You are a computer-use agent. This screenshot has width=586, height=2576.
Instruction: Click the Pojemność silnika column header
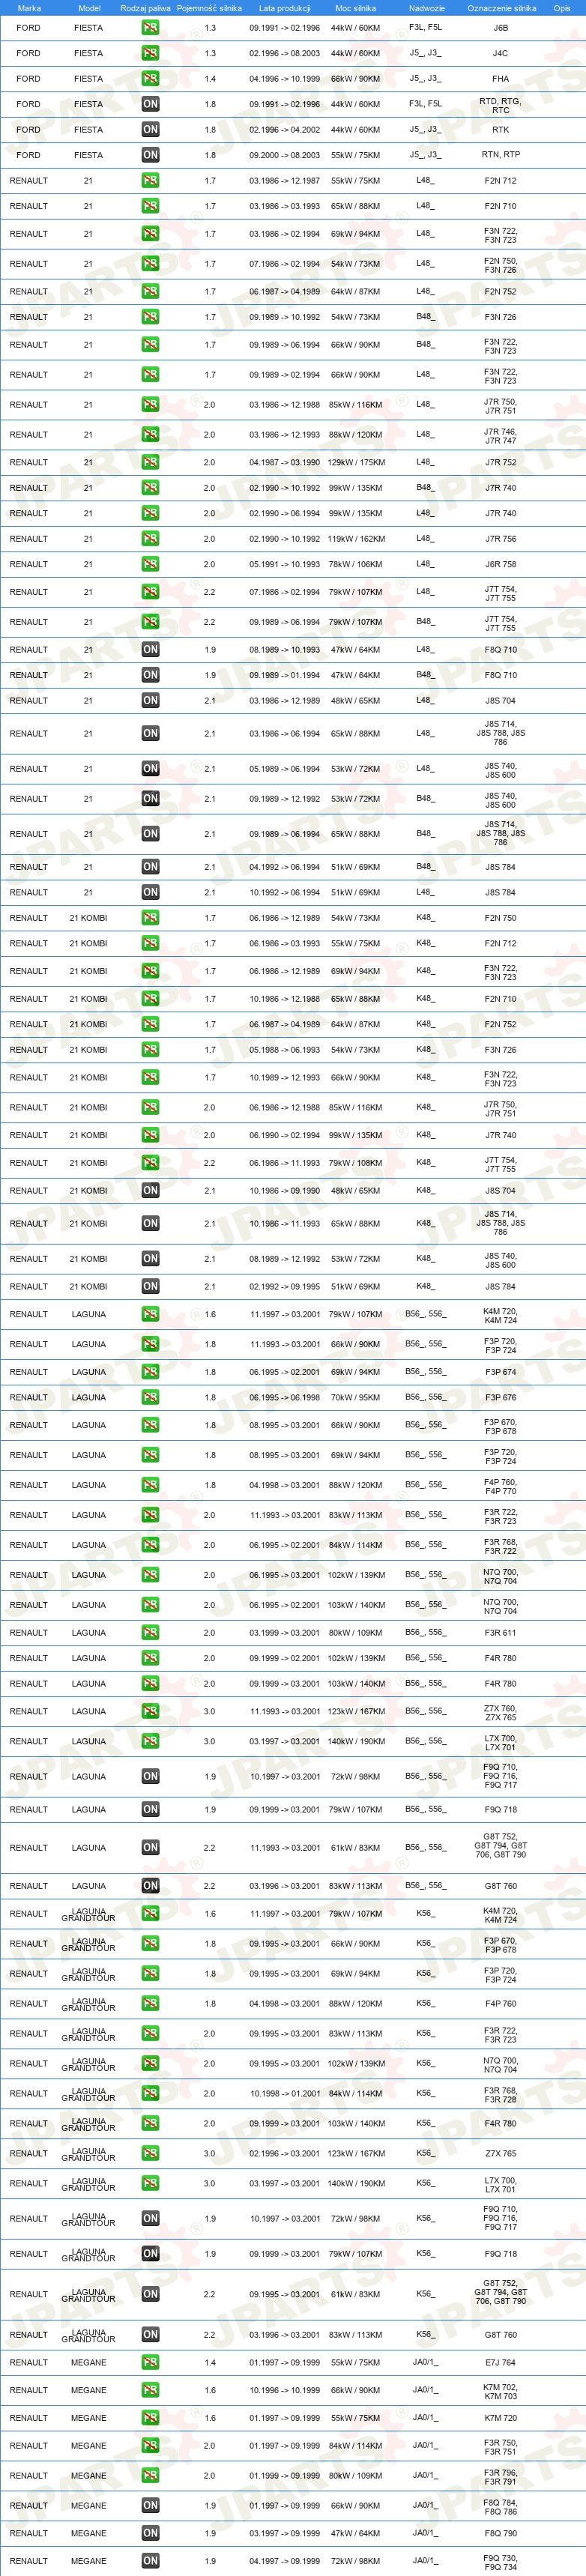pyautogui.click(x=209, y=8)
